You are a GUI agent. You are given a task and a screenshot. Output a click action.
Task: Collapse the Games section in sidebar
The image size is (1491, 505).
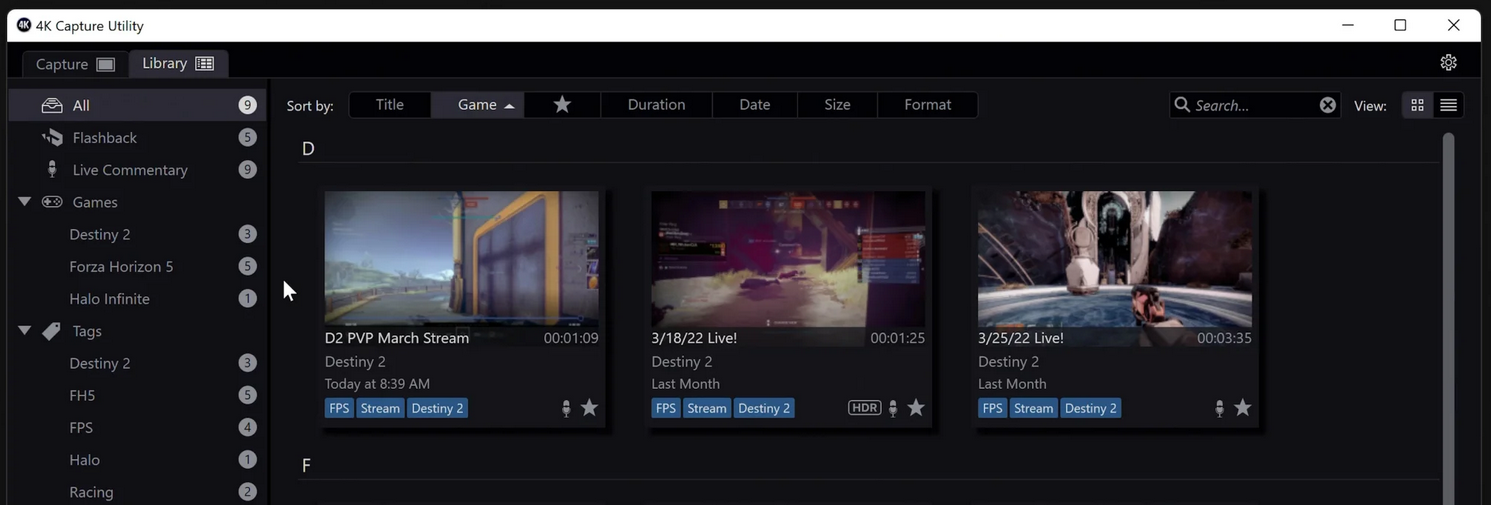[x=25, y=202]
